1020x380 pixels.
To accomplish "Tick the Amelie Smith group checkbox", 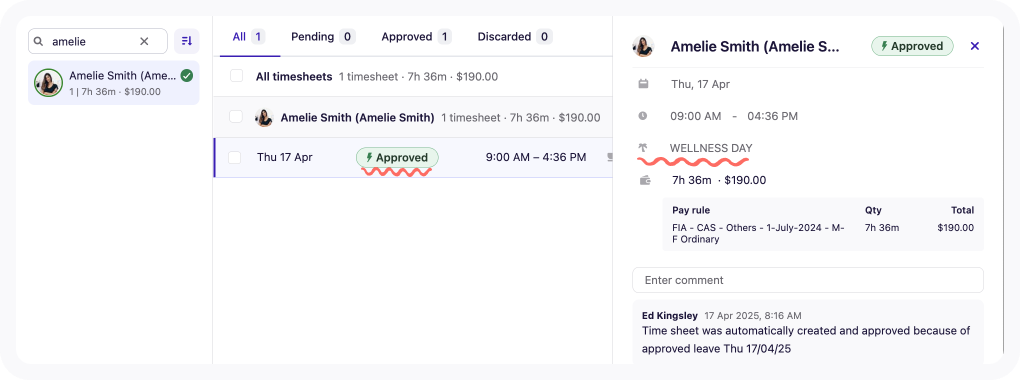I will tap(236, 117).
